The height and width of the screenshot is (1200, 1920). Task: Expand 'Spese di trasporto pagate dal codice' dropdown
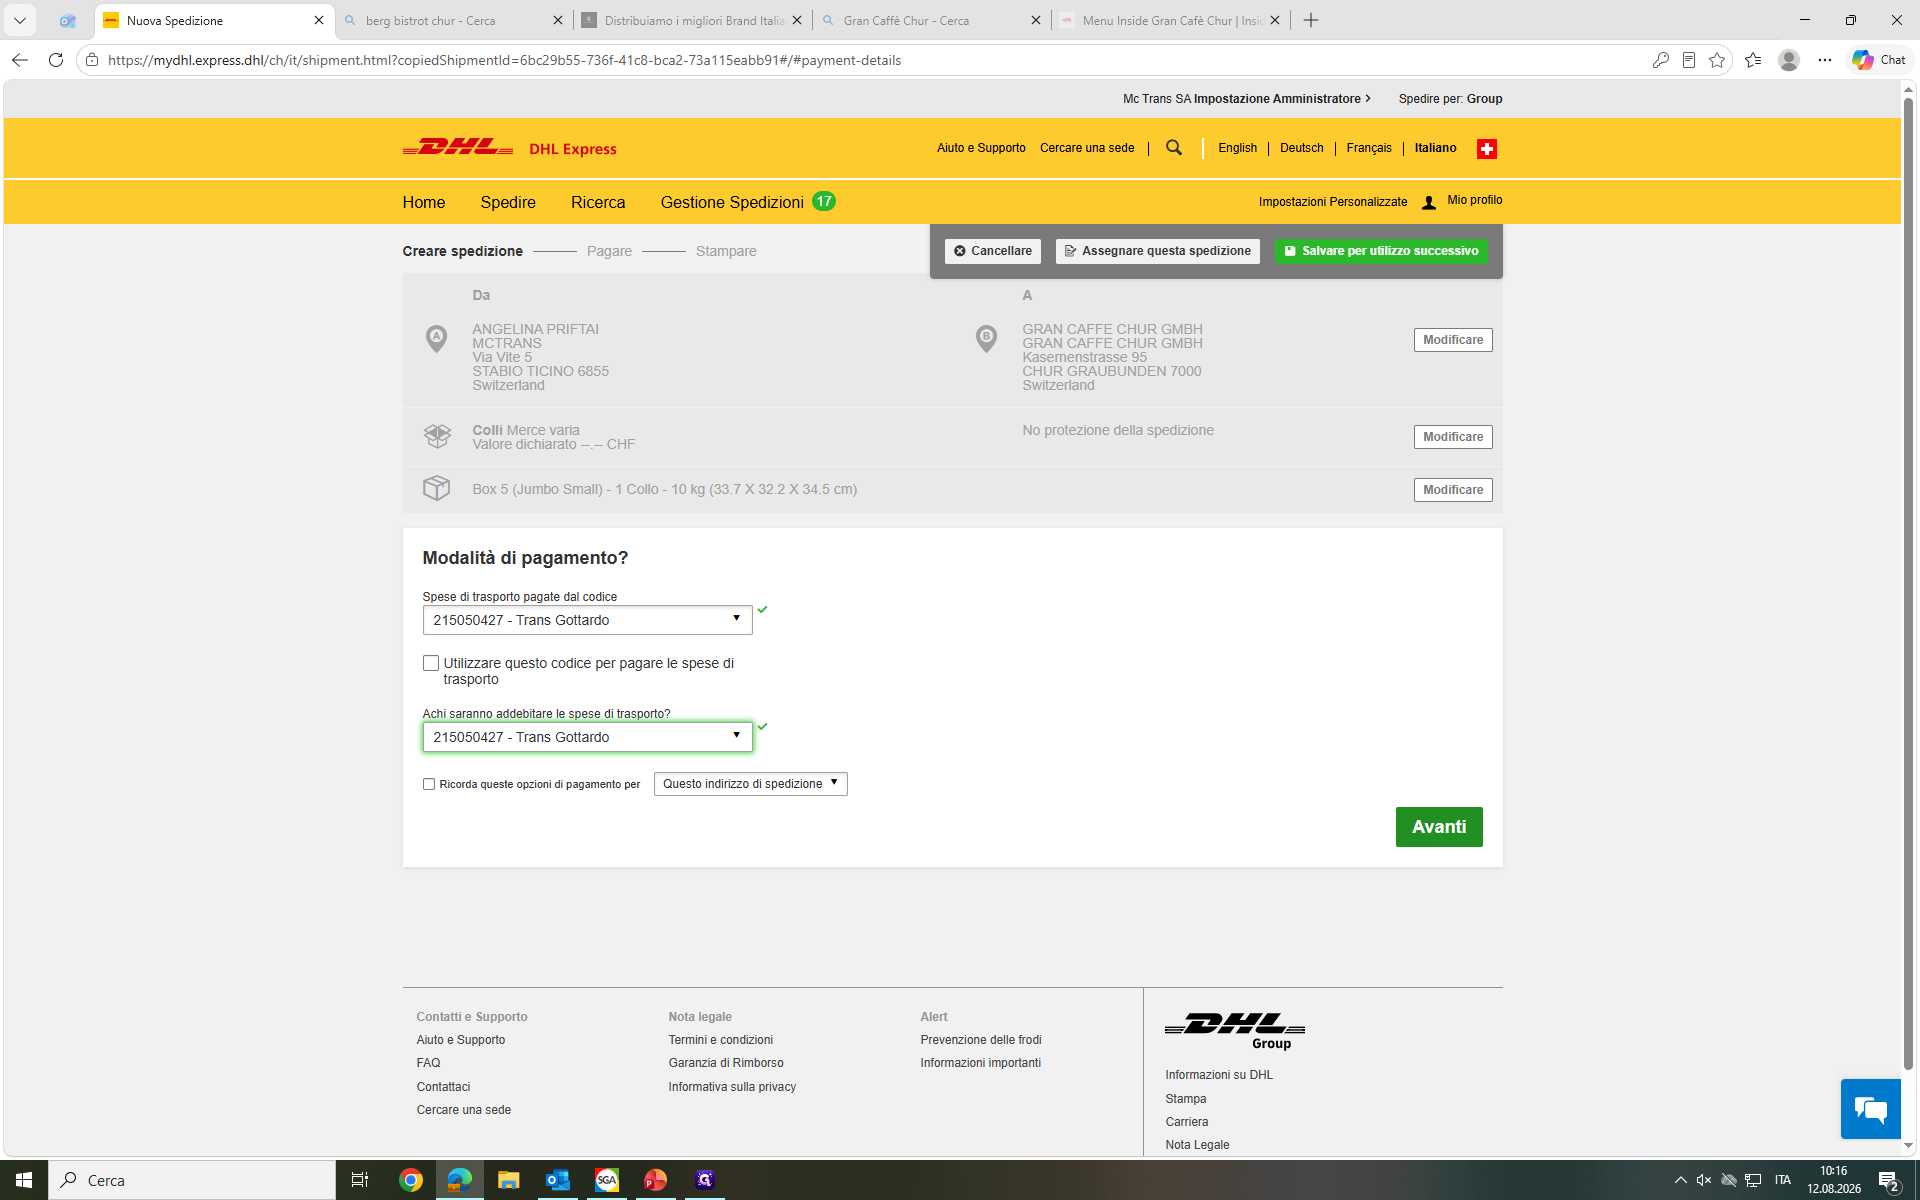pos(587,620)
